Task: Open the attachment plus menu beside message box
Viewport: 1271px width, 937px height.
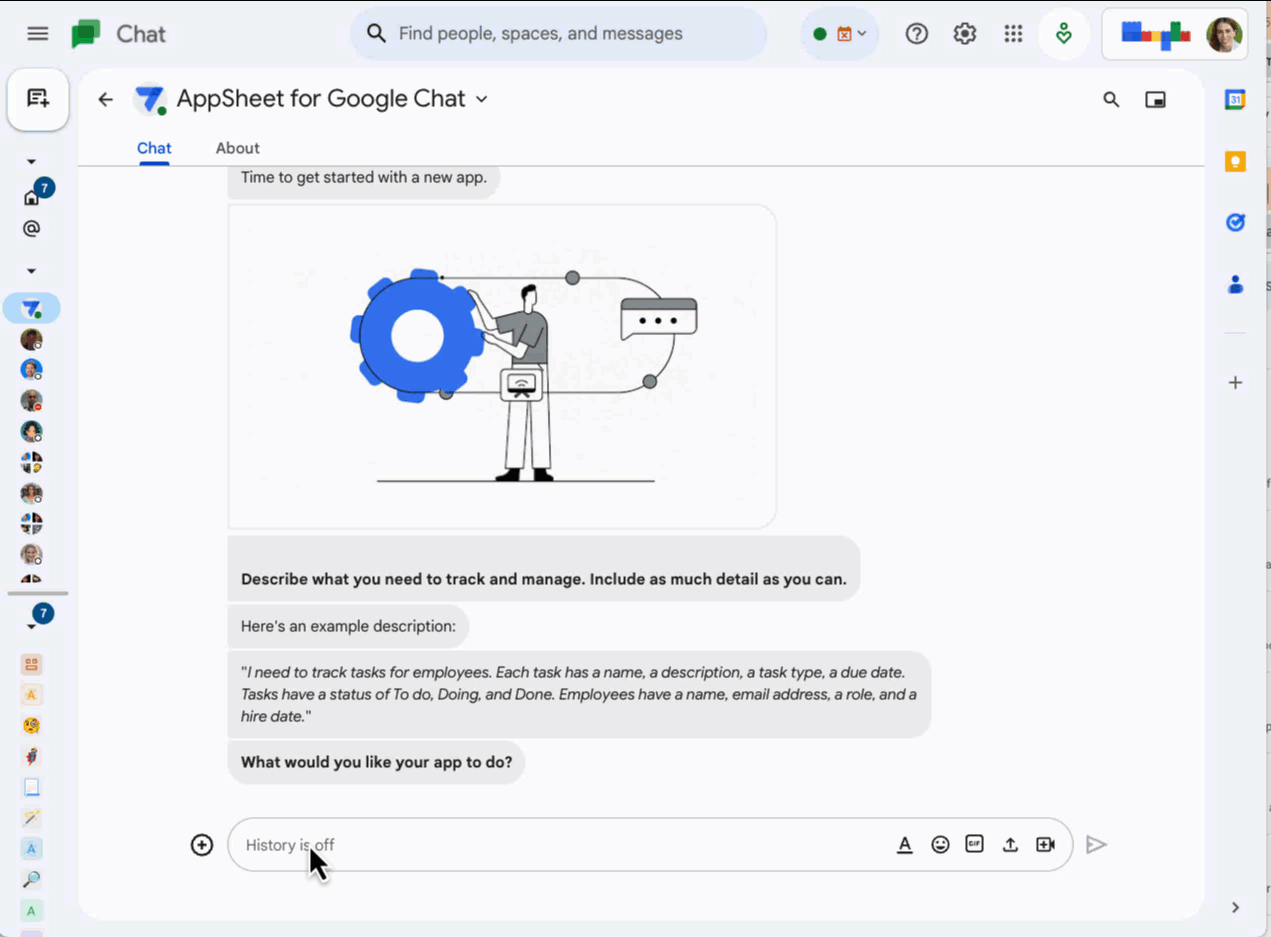Action: click(x=202, y=845)
